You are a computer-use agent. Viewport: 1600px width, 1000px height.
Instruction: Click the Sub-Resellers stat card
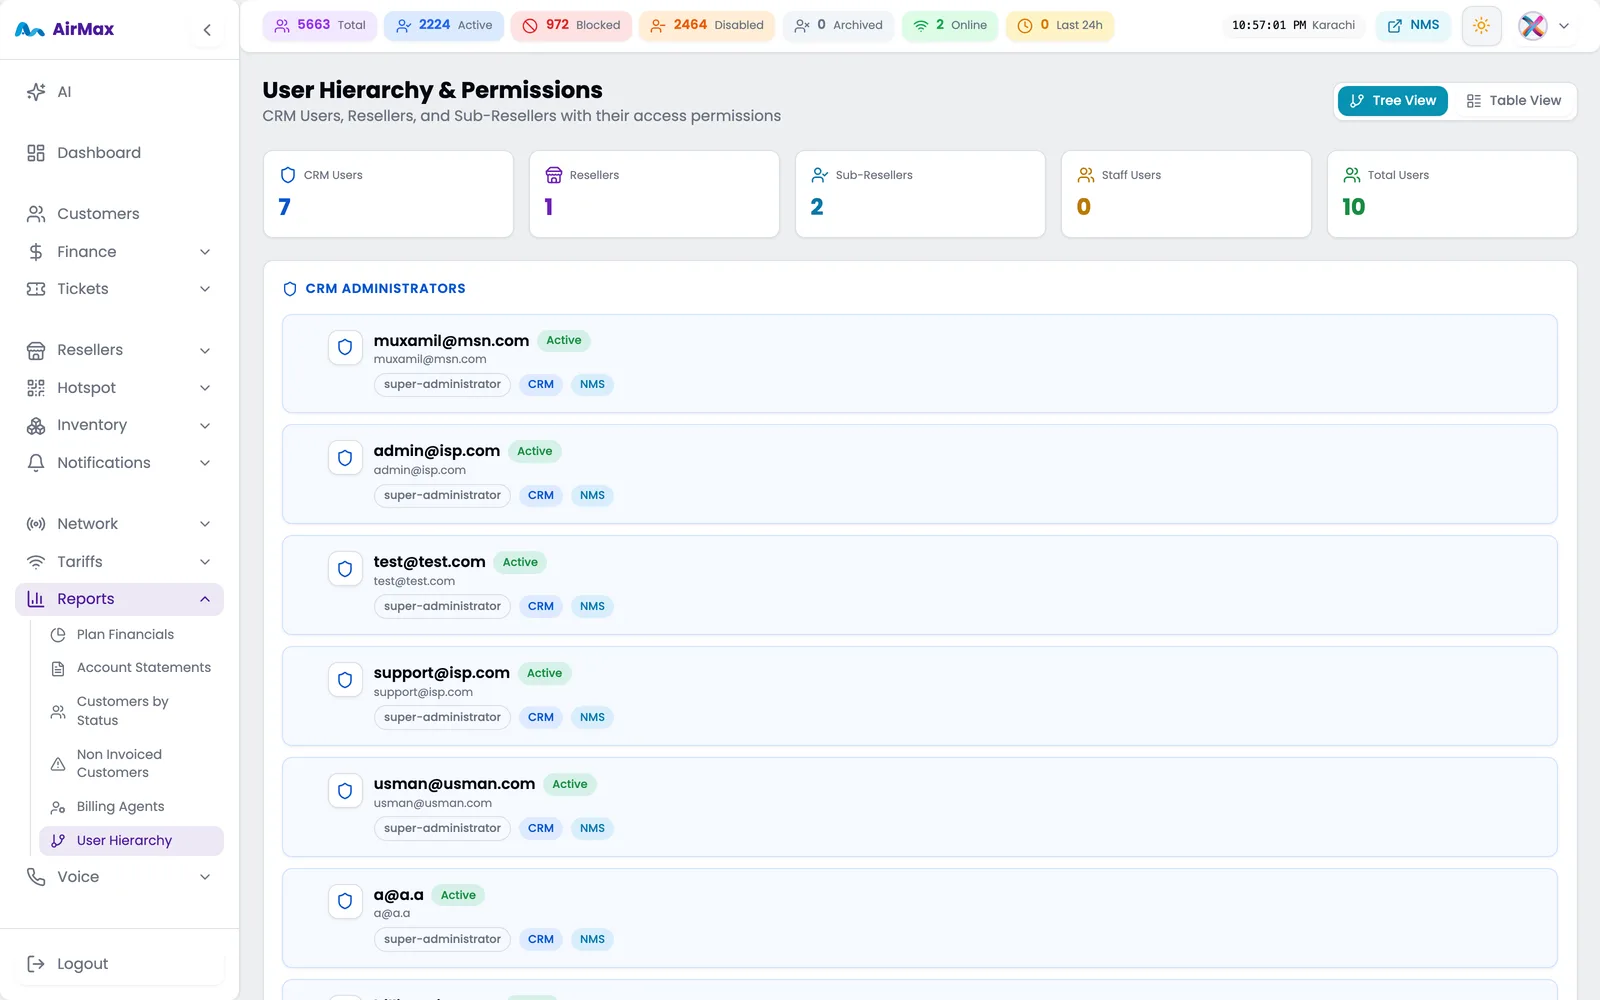coord(920,194)
